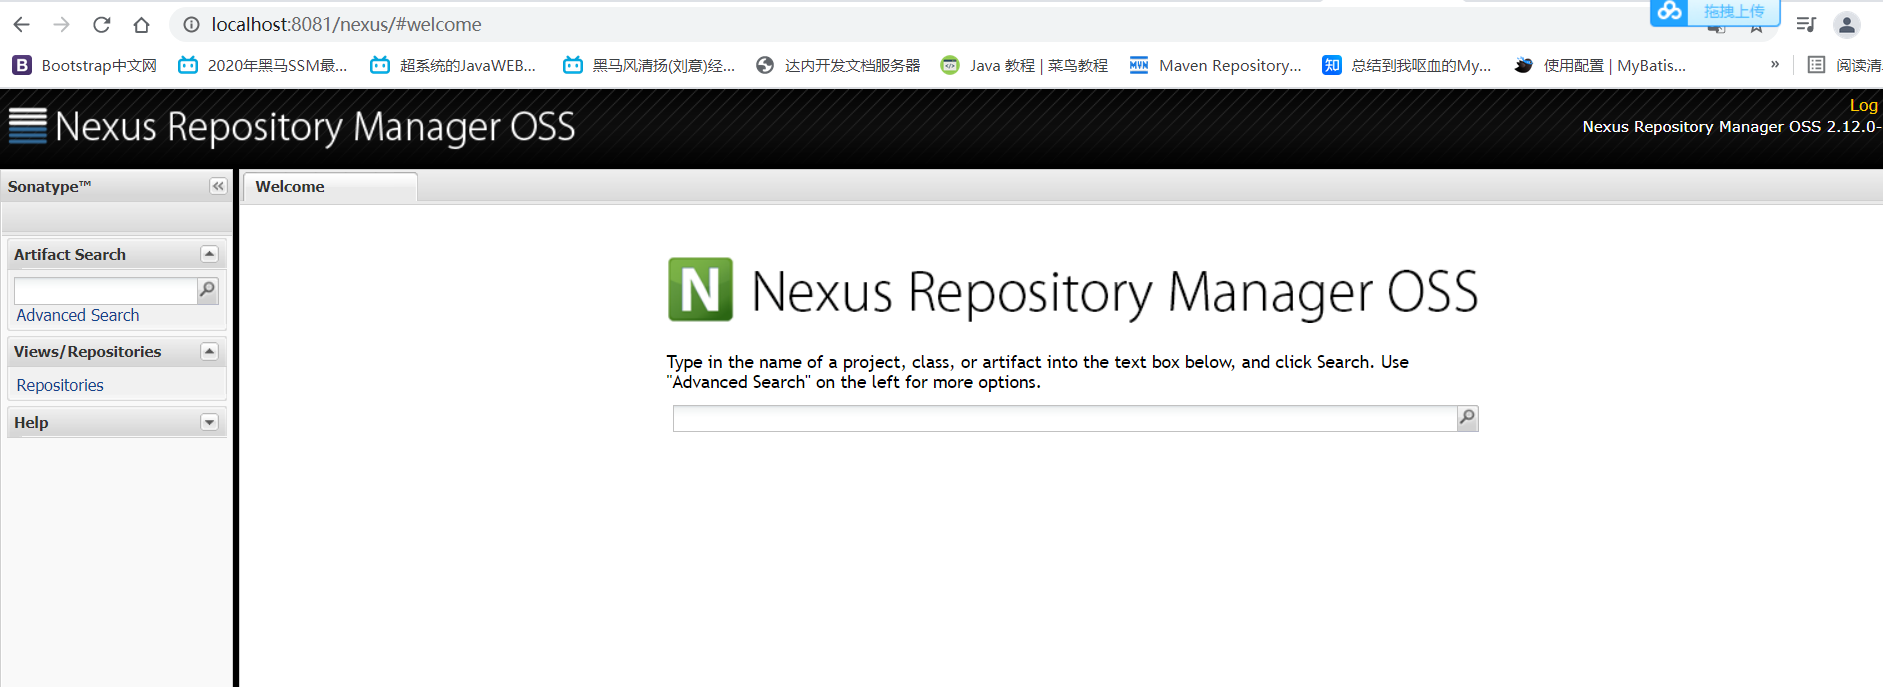Click the Log In link in header
The height and width of the screenshot is (687, 1883).
point(1865,105)
